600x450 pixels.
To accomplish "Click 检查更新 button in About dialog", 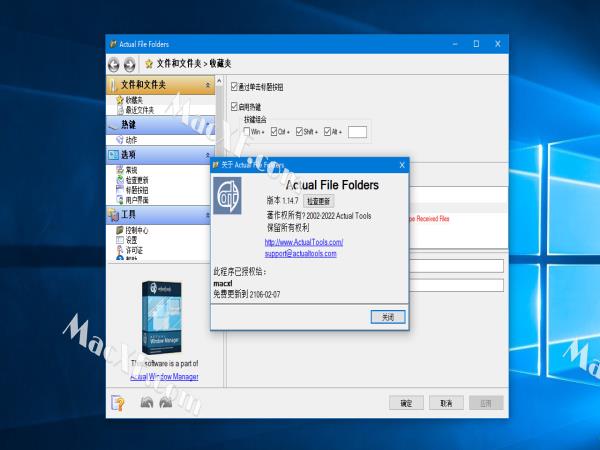I will (318, 201).
